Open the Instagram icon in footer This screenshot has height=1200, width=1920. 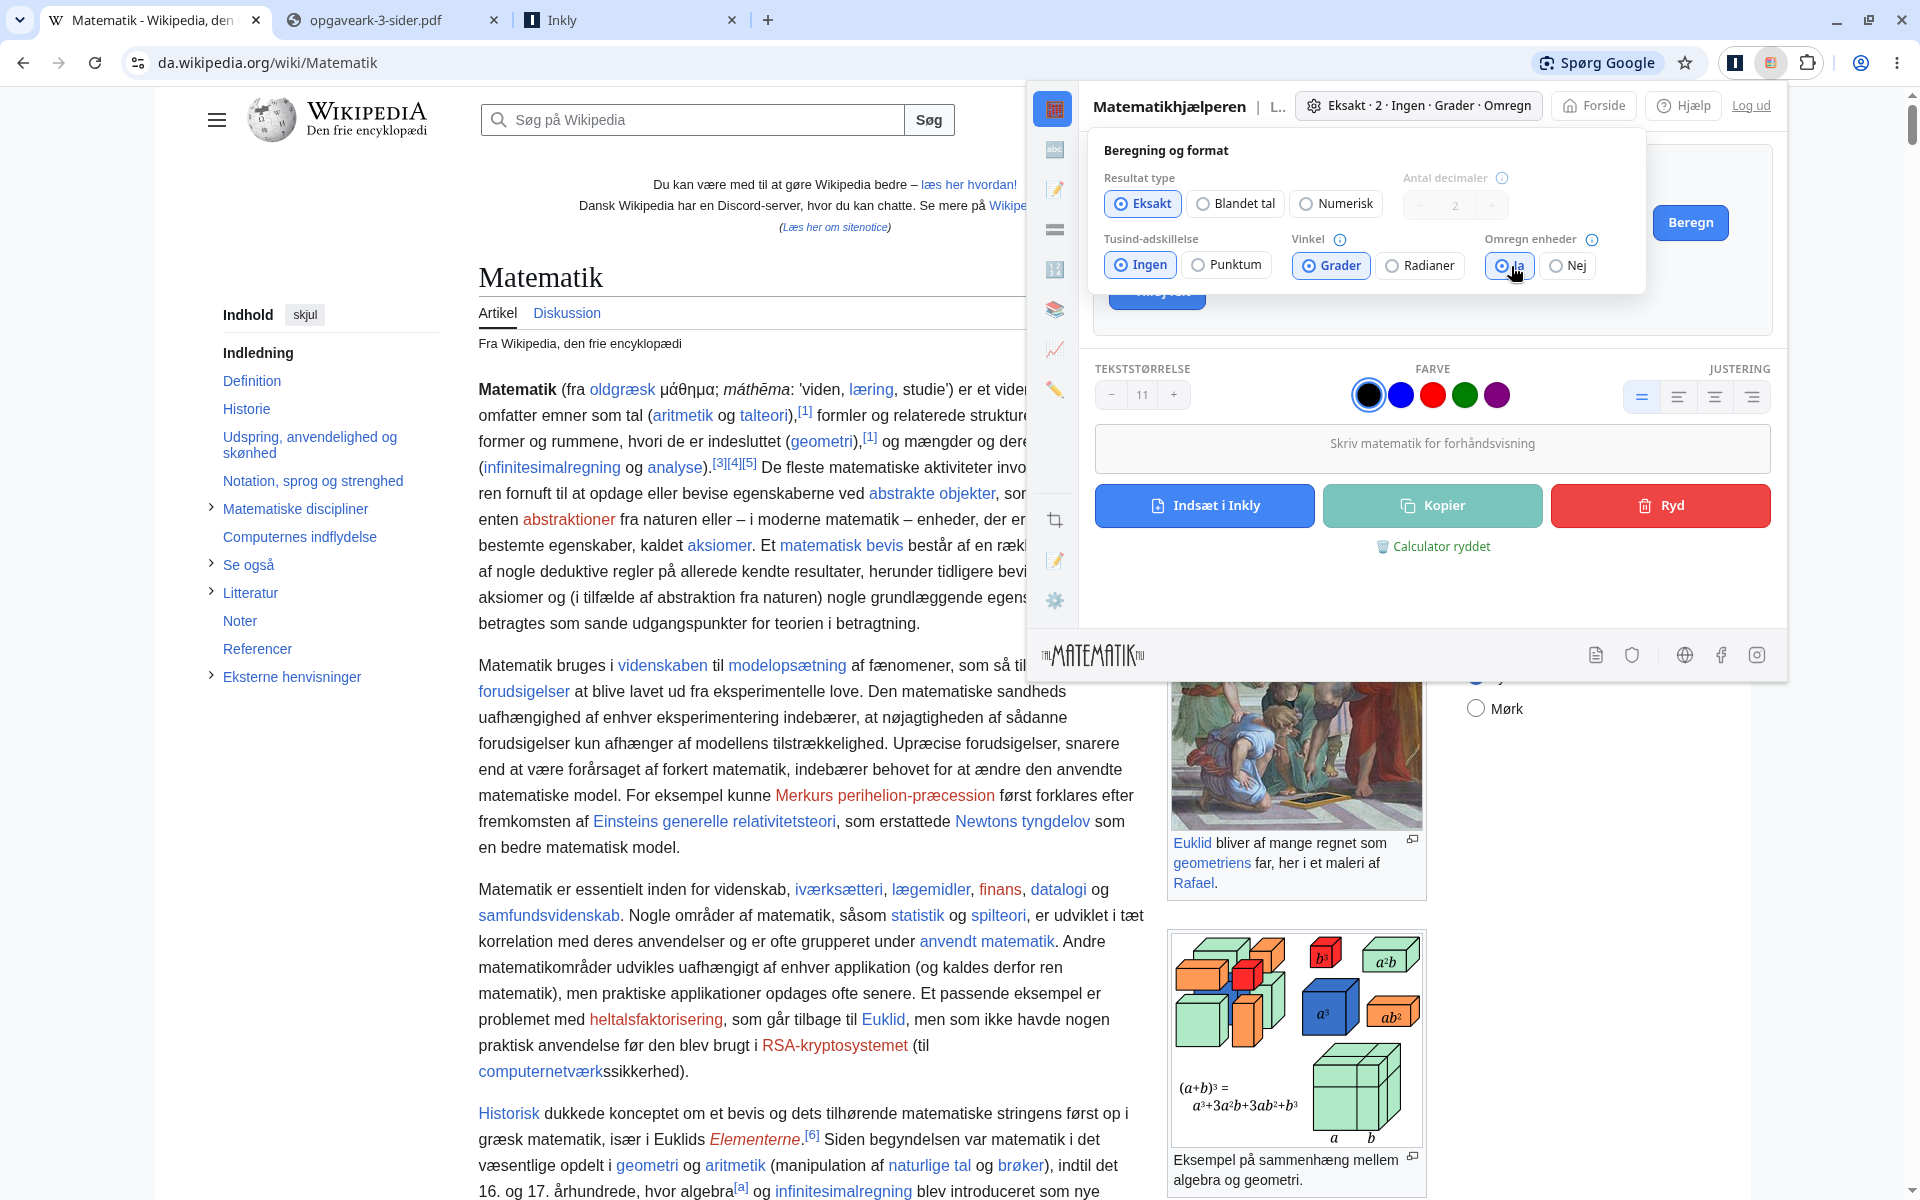coord(1757,655)
